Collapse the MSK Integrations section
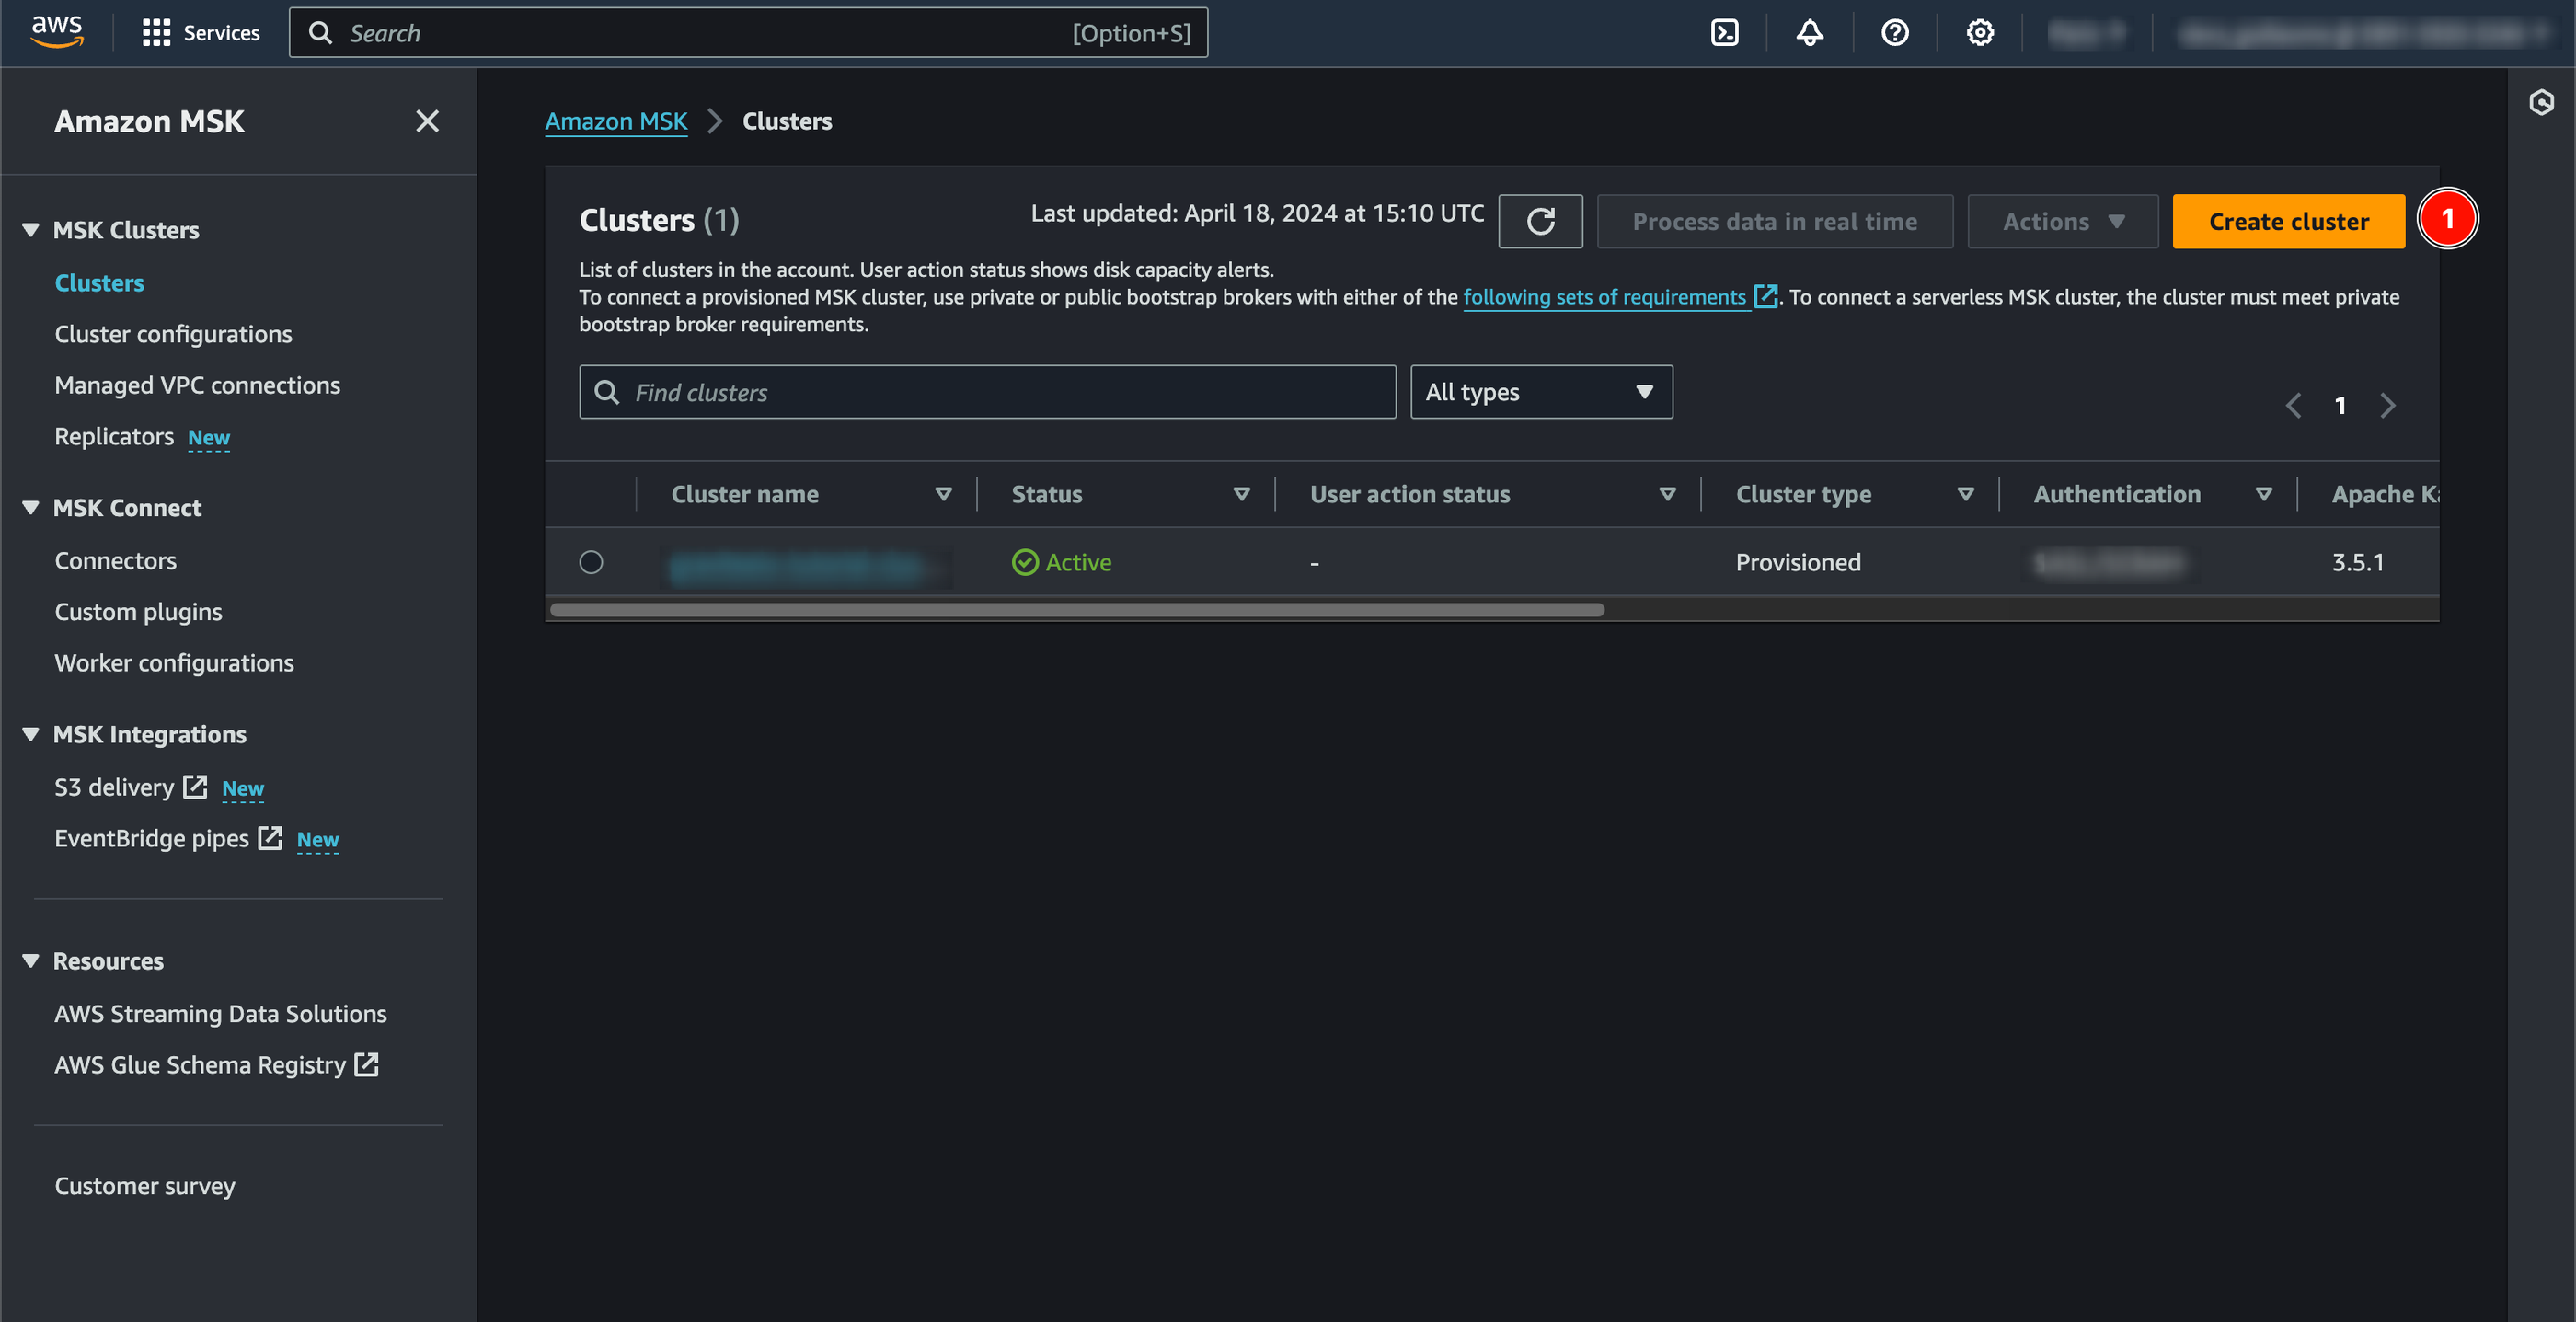The height and width of the screenshot is (1322, 2576). pyautogui.click(x=31, y=734)
